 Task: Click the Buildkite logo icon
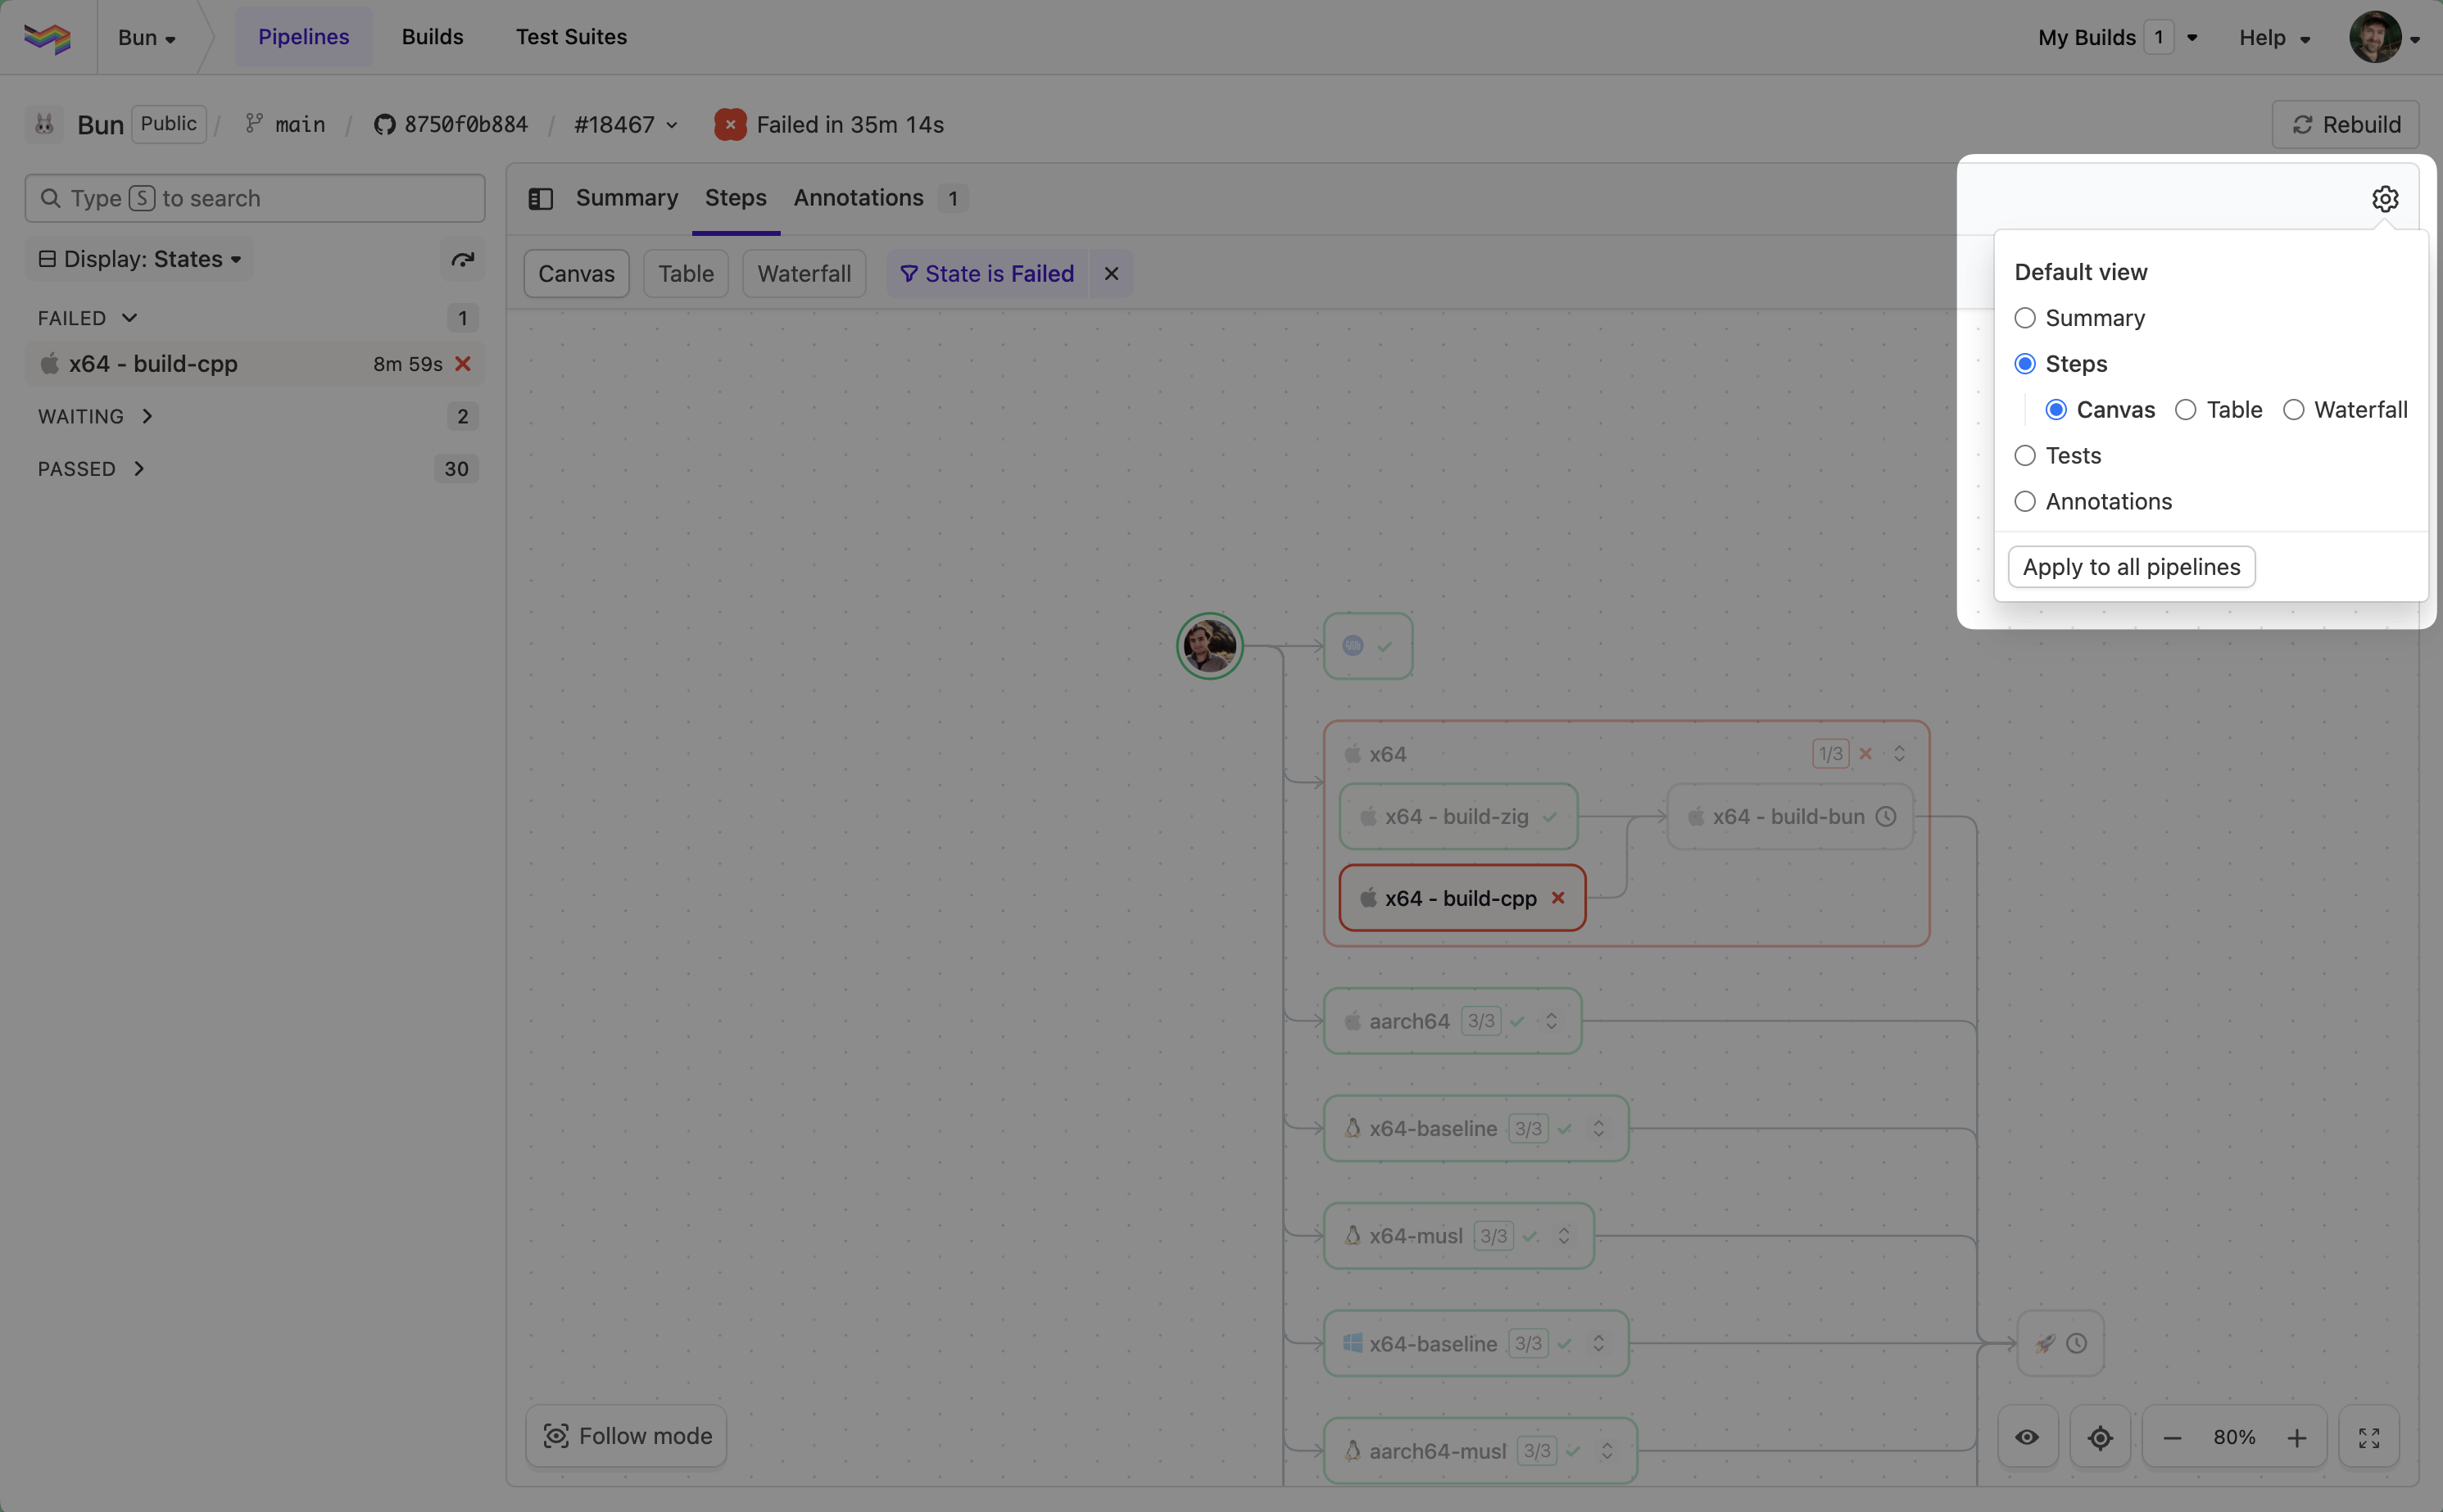(x=47, y=38)
